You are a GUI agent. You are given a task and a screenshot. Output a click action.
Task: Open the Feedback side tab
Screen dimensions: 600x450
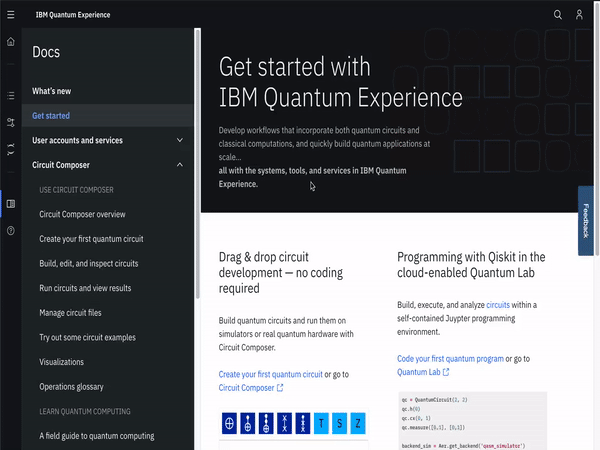pos(585,221)
